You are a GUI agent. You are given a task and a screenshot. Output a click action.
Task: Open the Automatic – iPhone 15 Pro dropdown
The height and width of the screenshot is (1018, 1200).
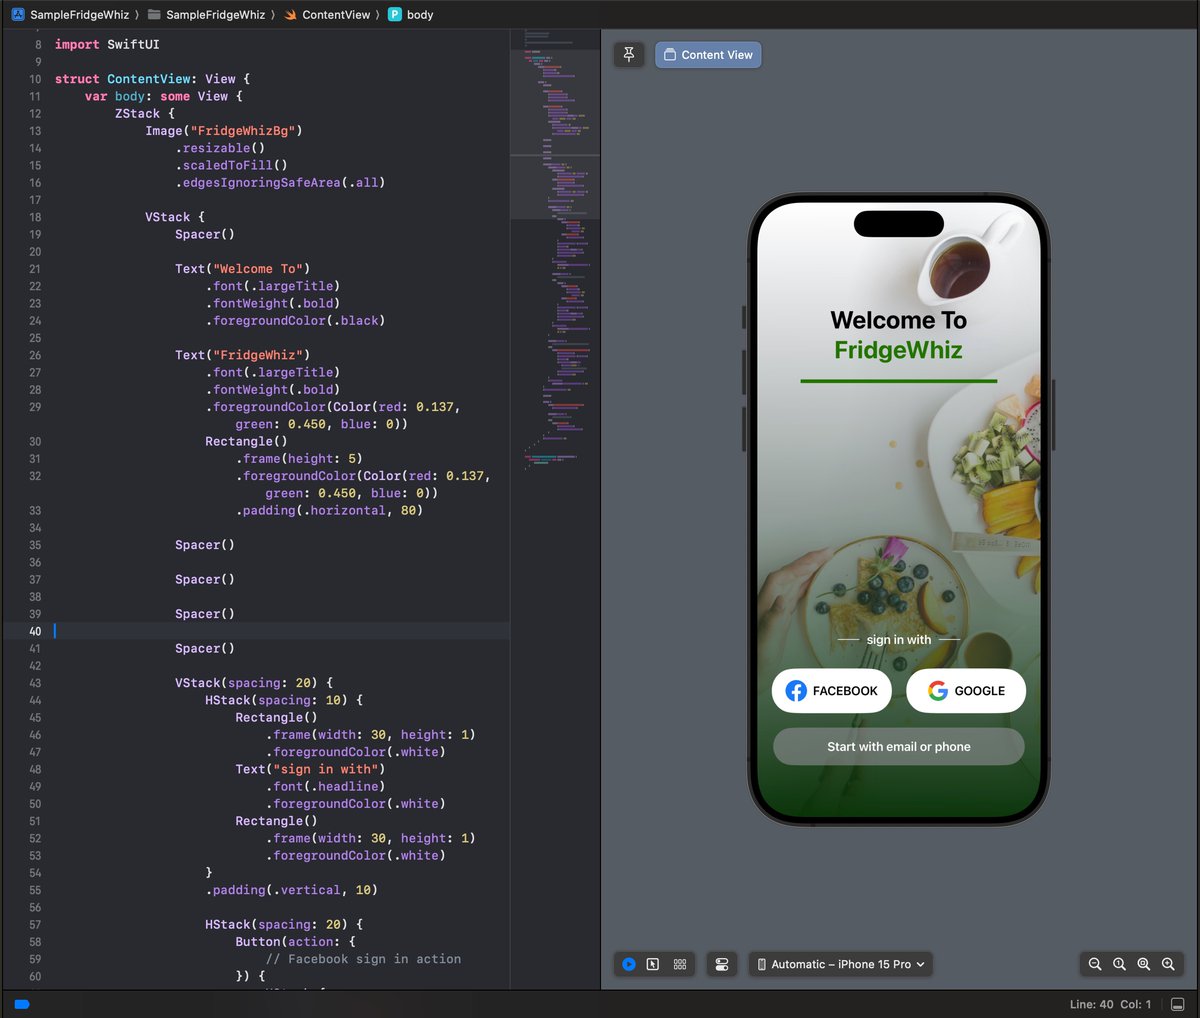(840, 964)
